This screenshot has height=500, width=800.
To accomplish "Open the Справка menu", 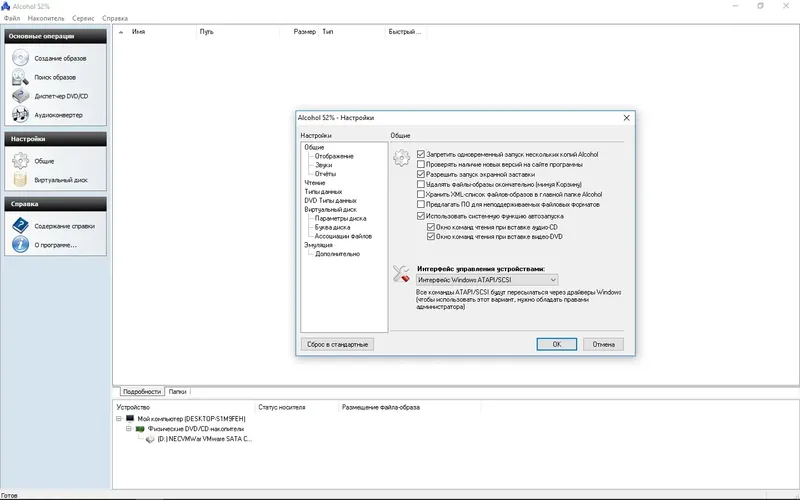I will (115, 18).
